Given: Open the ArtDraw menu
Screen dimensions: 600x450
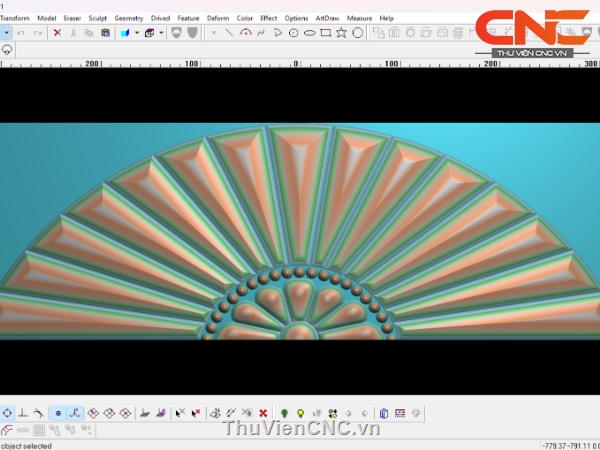Looking at the screenshot, I should tap(327, 18).
